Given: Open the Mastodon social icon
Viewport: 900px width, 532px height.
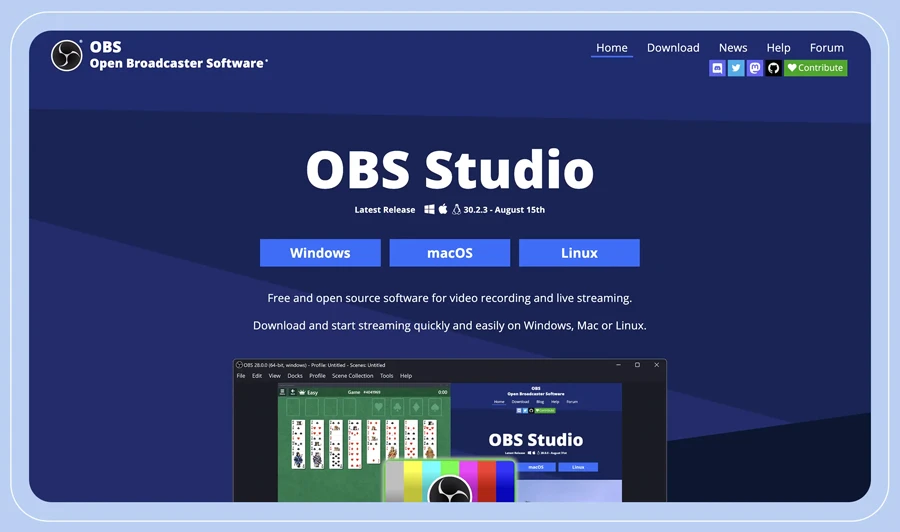Looking at the screenshot, I should point(755,68).
